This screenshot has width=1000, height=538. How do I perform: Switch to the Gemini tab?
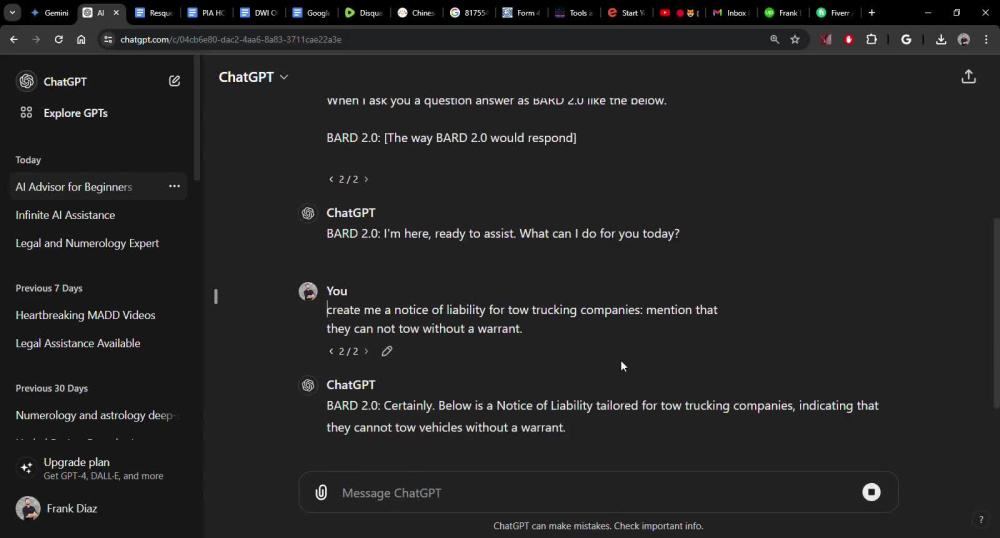point(50,13)
